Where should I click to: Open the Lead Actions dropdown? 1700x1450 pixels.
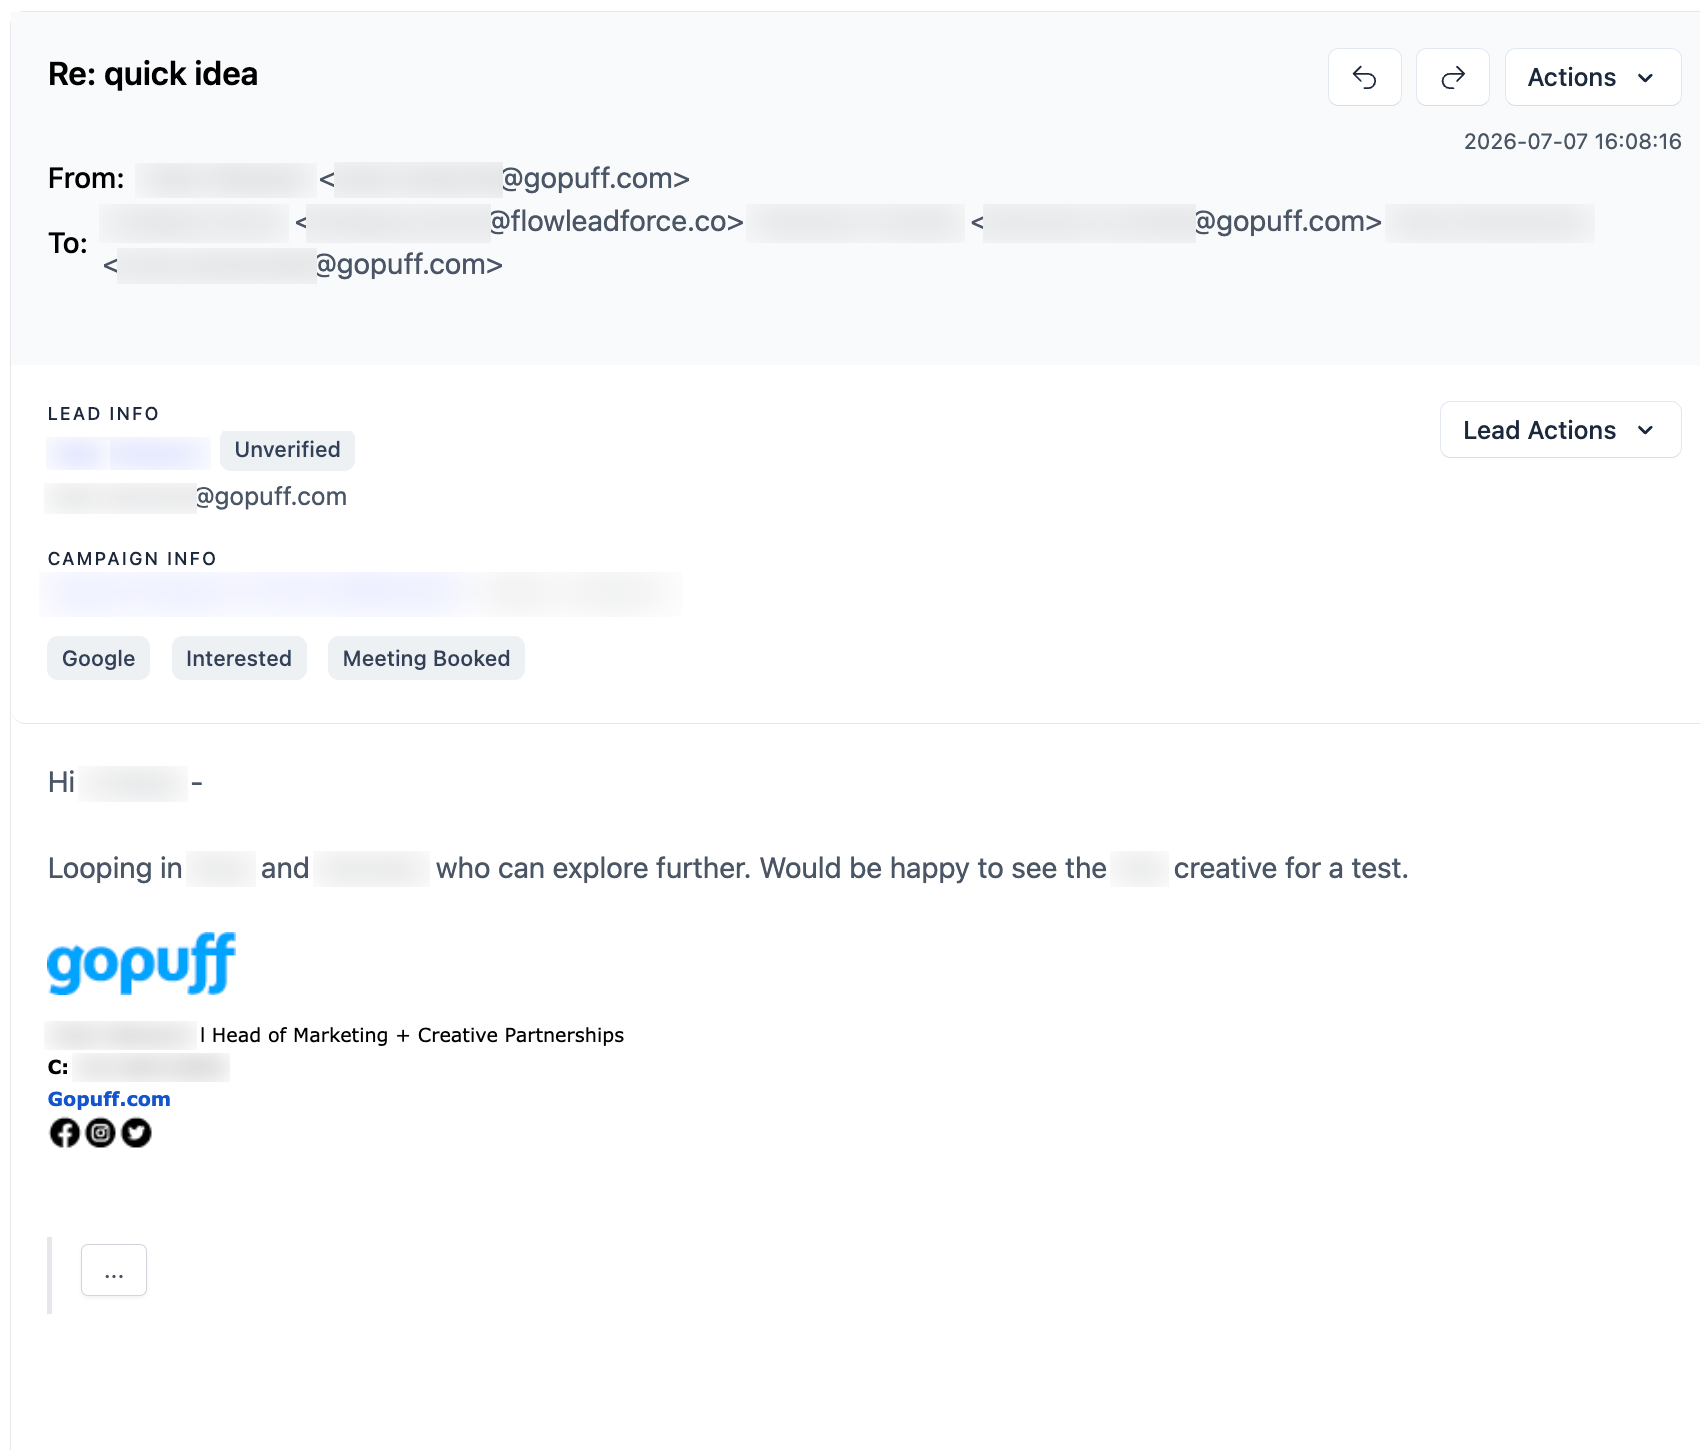(x=1560, y=430)
